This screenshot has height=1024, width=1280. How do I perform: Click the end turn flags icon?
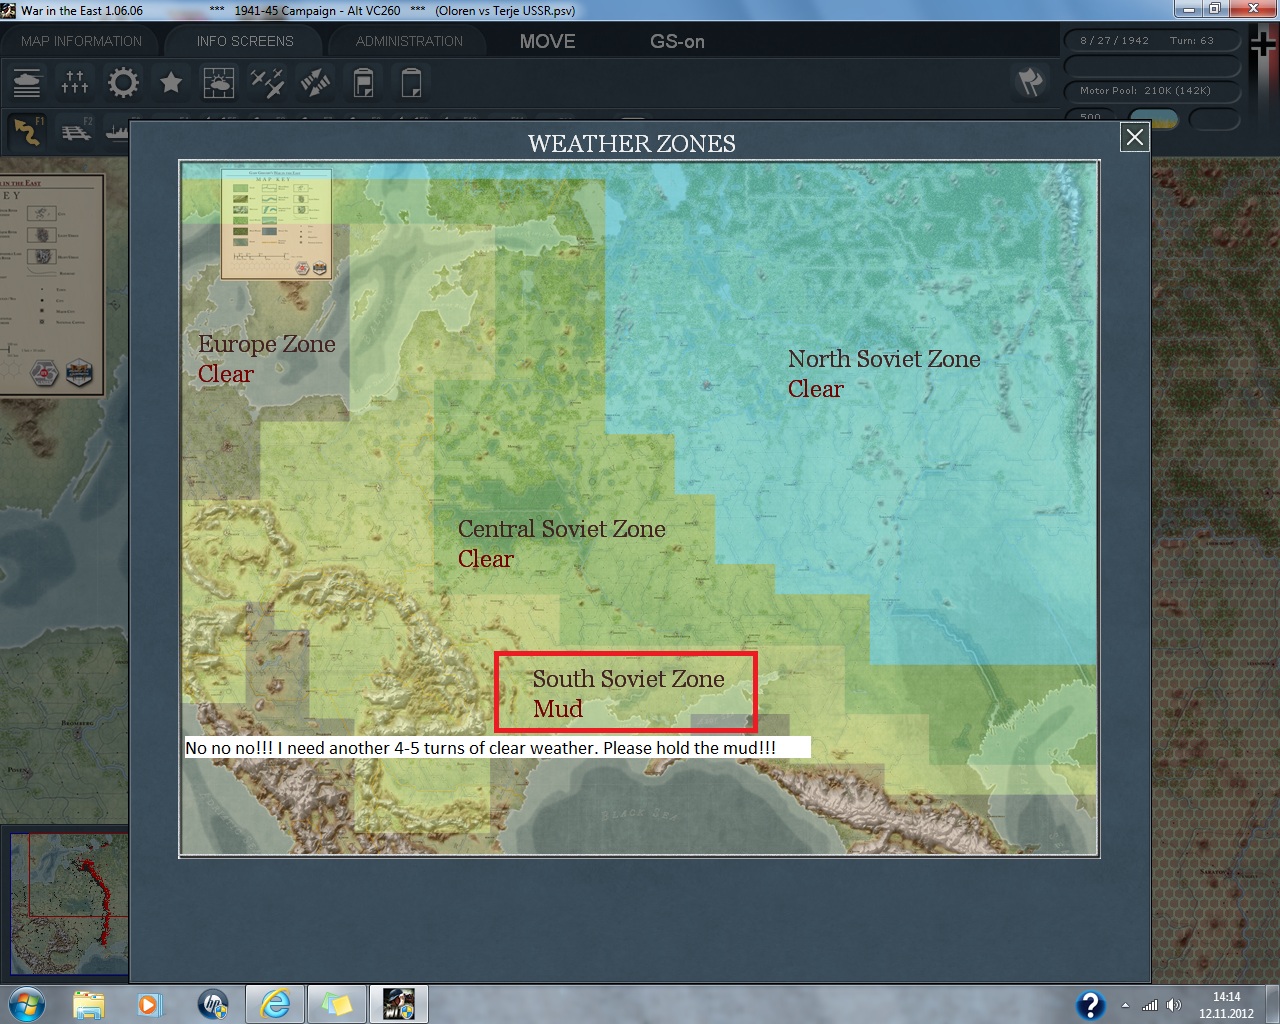pyautogui.click(x=1030, y=82)
